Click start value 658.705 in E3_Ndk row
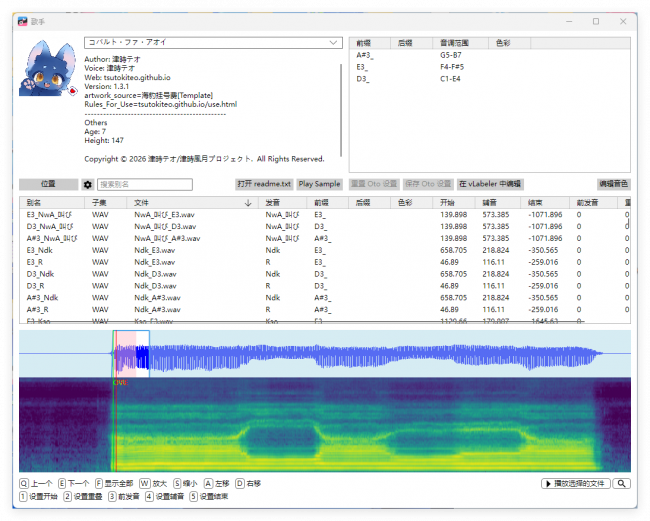The image size is (650, 521). pyautogui.click(x=453, y=250)
